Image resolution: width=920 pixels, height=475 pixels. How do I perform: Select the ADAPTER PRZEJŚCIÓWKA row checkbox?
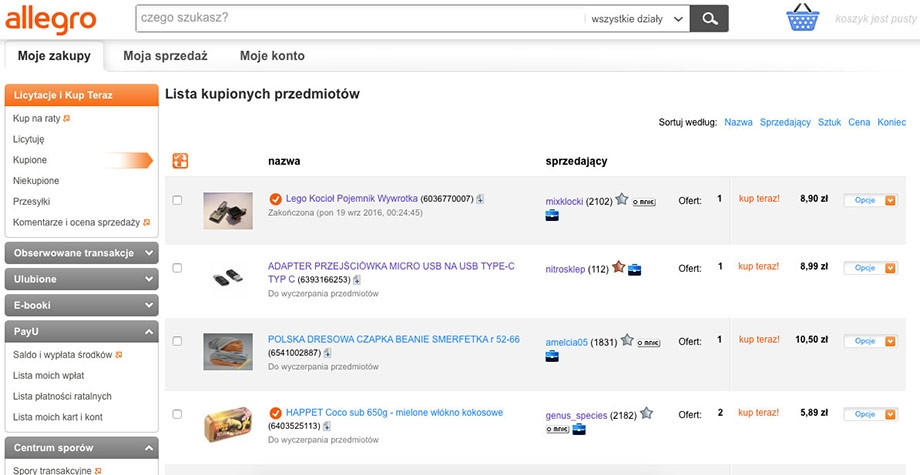click(x=178, y=268)
